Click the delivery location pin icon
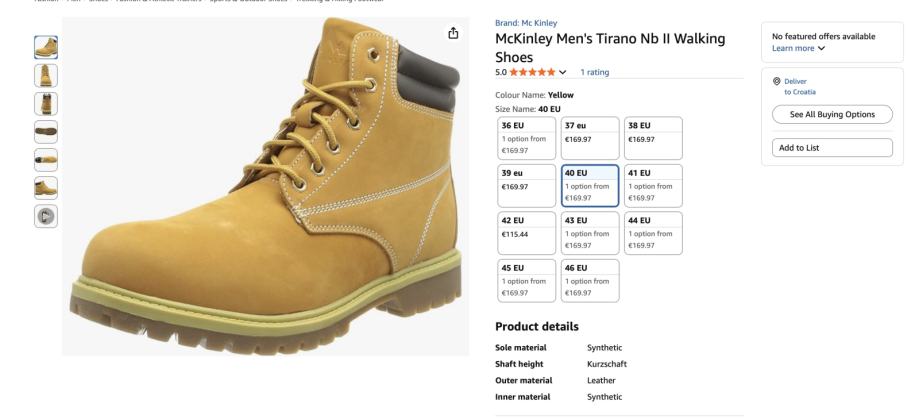Screen dimensions: 919x419 click(777, 80)
